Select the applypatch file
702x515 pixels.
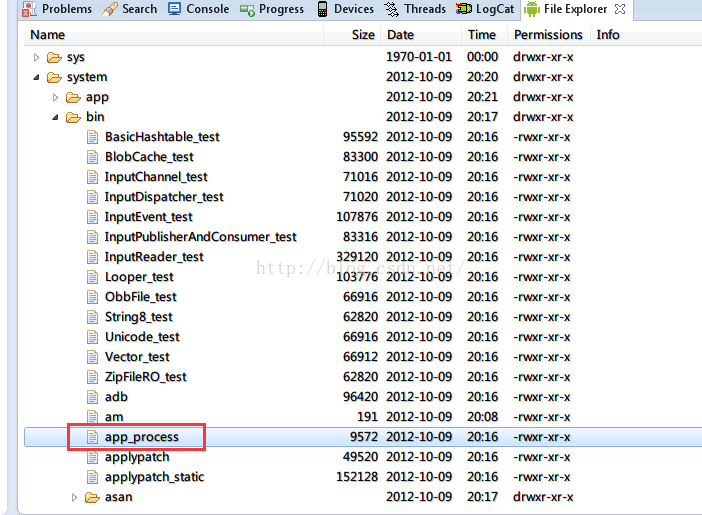click(137, 457)
